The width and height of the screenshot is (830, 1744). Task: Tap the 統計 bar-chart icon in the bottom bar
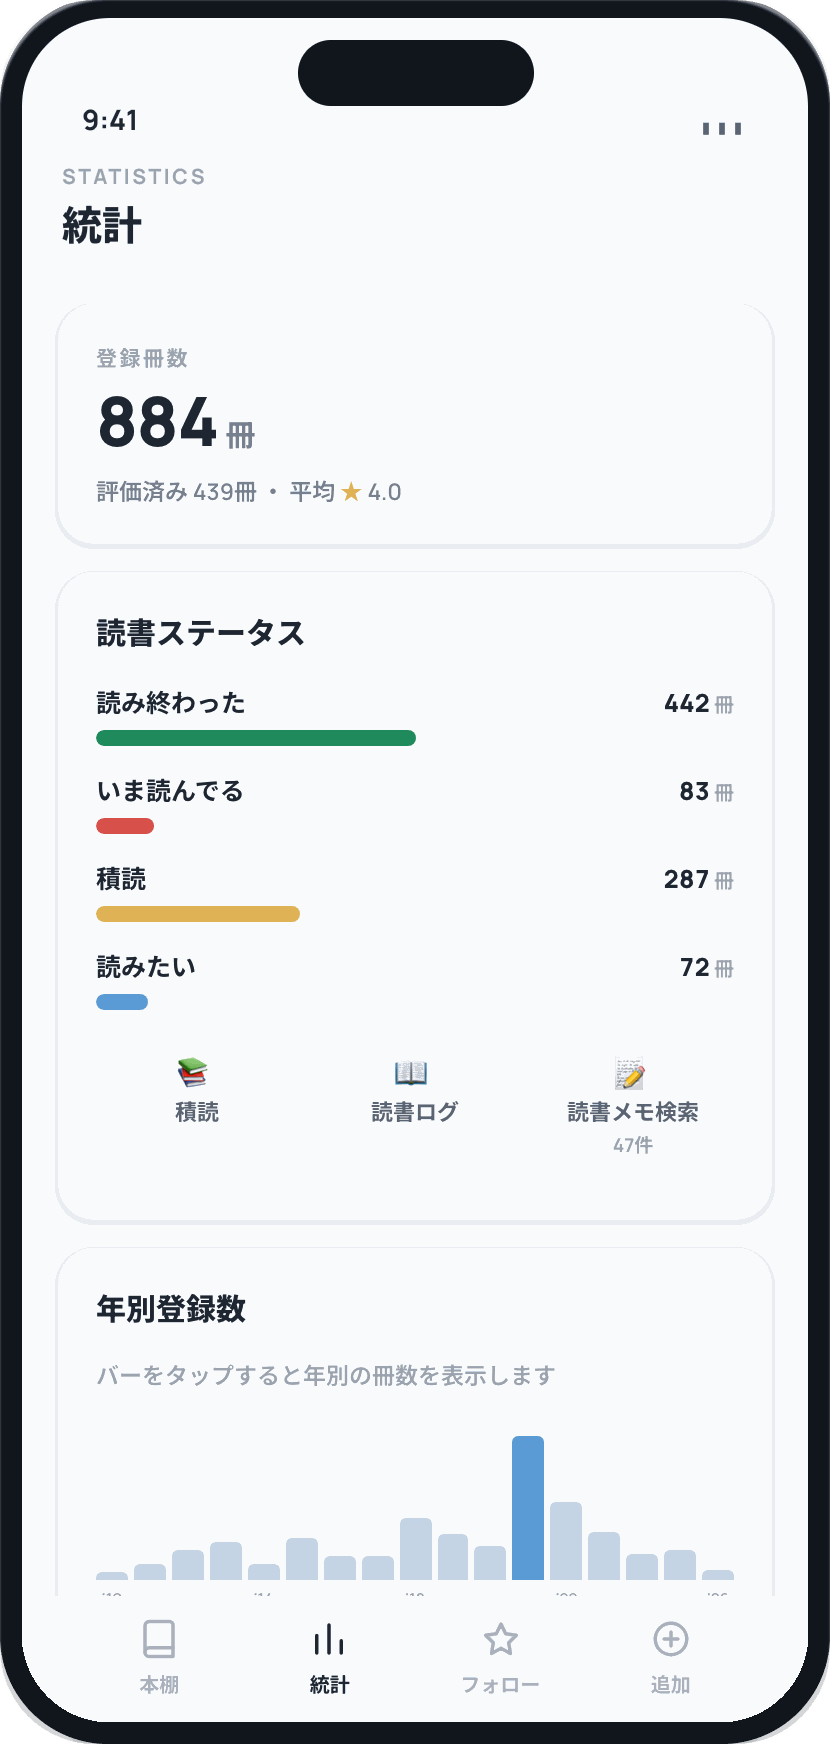[329, 1639]
